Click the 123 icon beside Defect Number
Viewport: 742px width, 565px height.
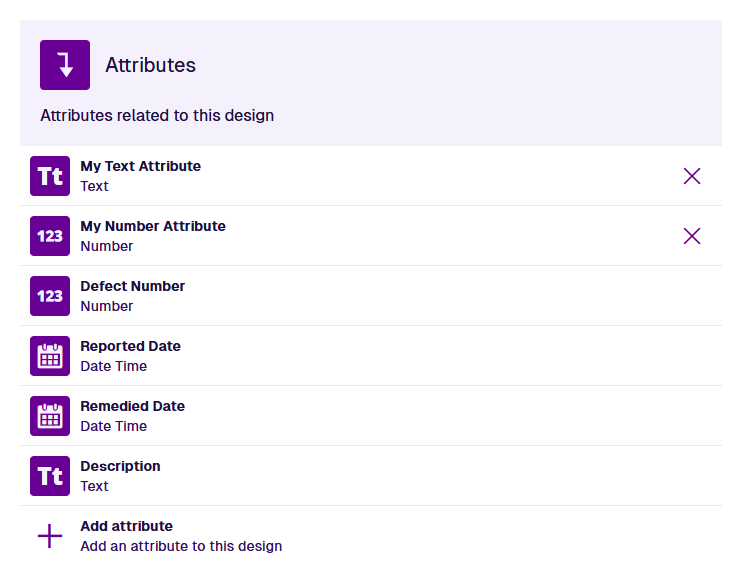pyautogui.click(x=50, y=296)
